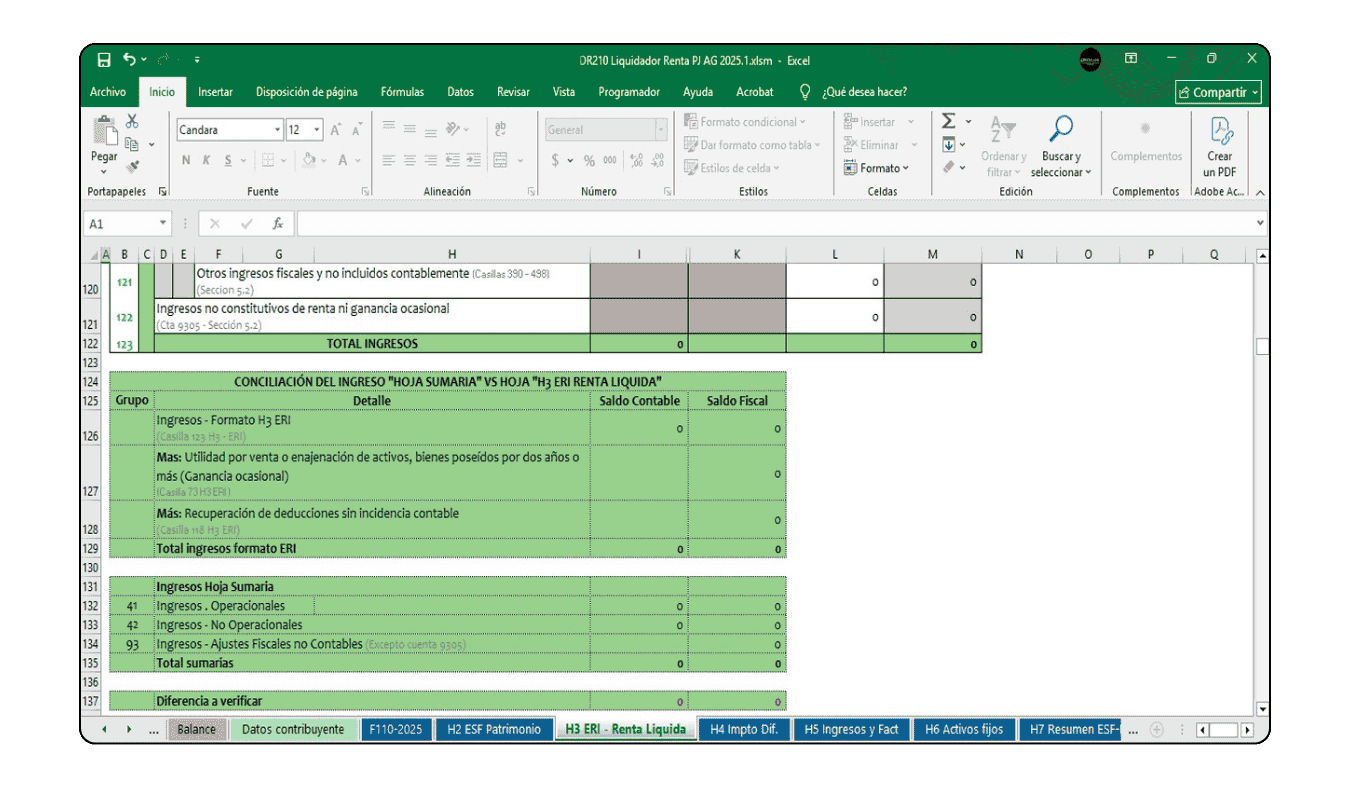
Task: Click the Name Box showing A1
Action: point(120,224)
